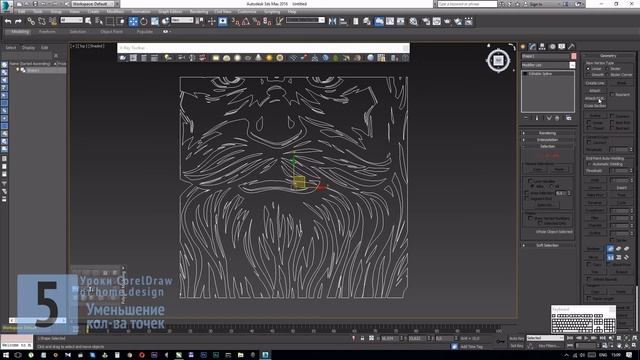Toggle the Show Vertex Numbers checkbox
The image size is (640, 360).
(x=530, y=218)
